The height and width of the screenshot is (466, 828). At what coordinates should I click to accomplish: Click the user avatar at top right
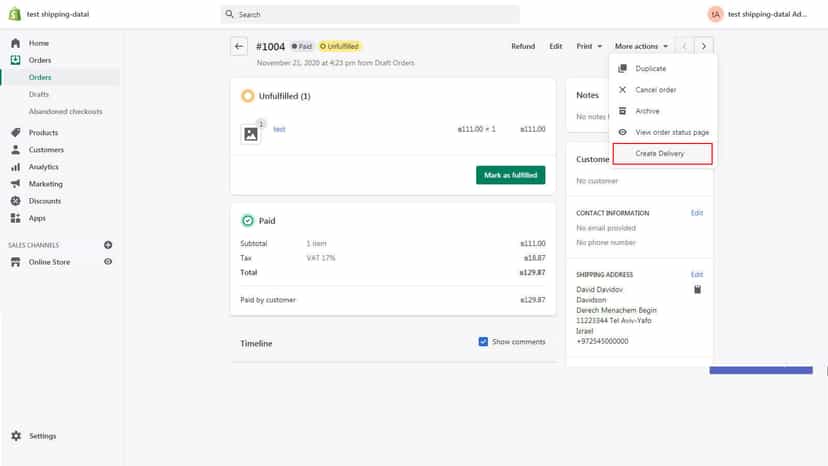[715, 14]
